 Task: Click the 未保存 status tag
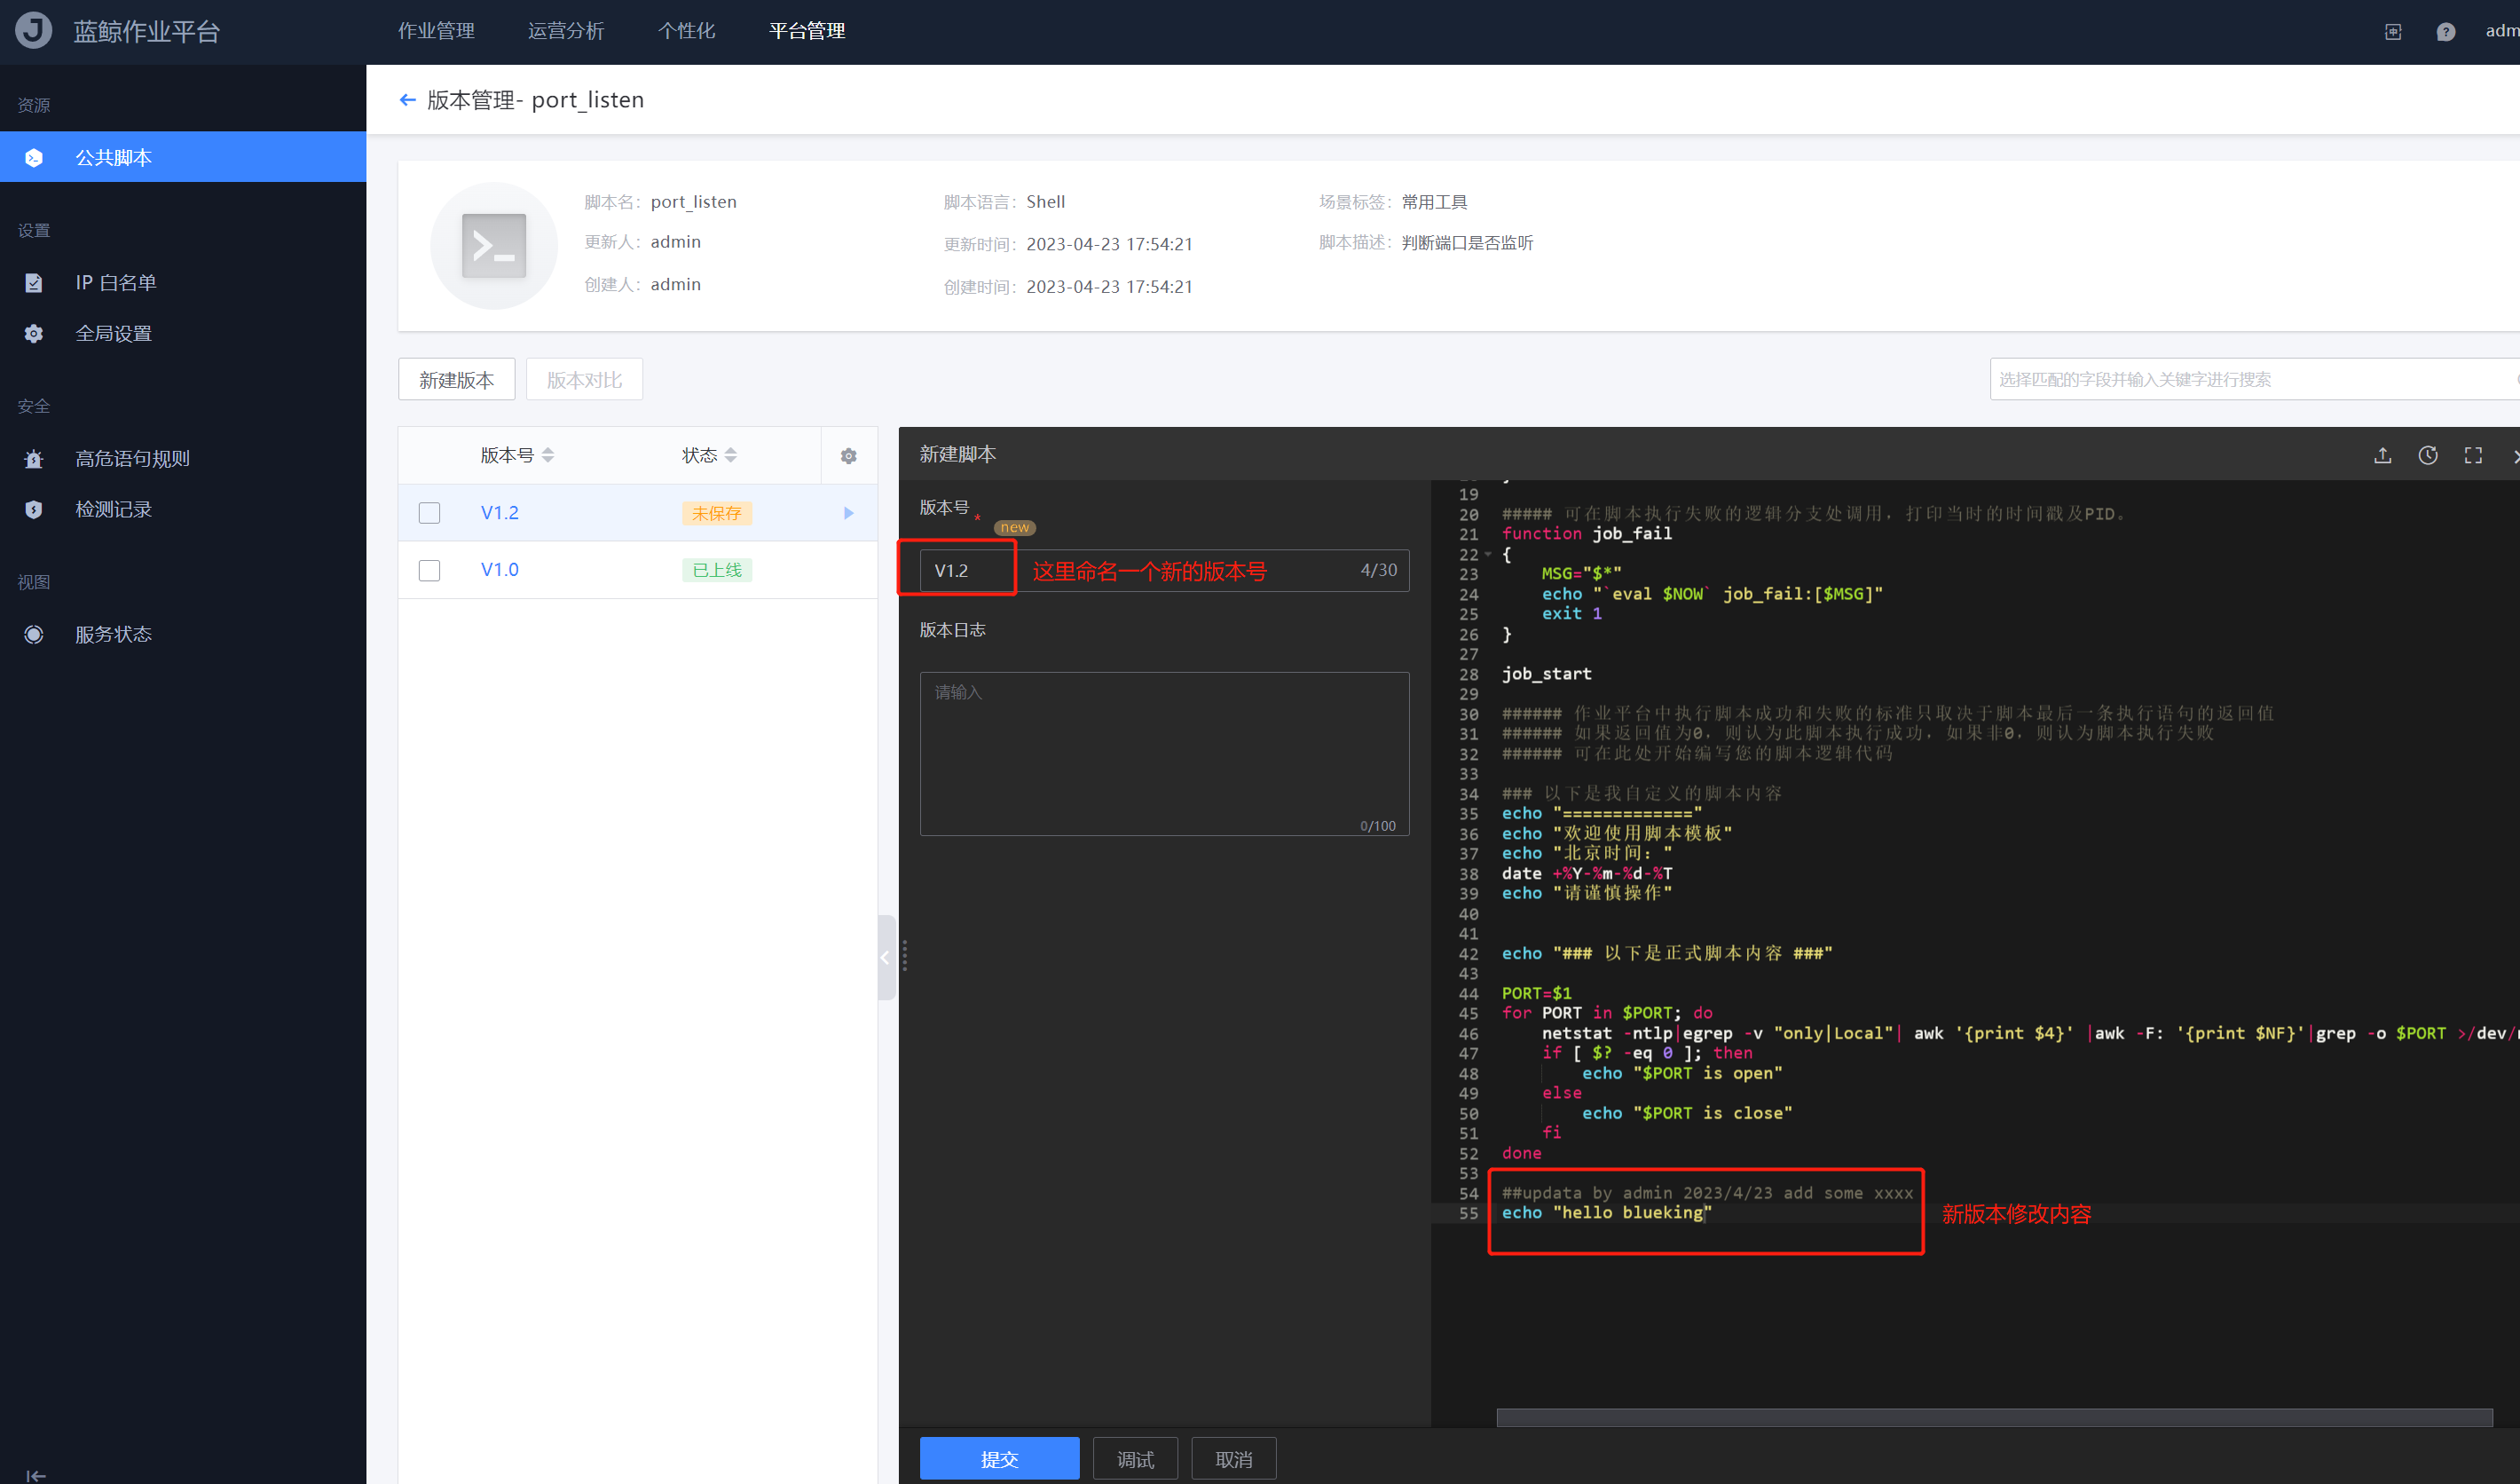[x=717, y=514]
